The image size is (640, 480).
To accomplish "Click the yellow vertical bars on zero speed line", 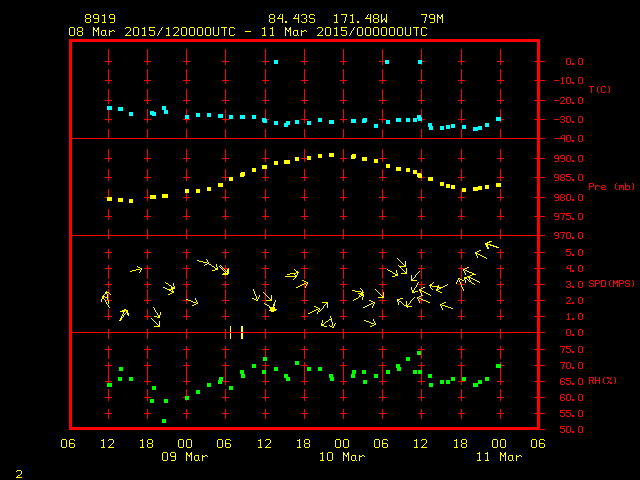I will point(236,332).
